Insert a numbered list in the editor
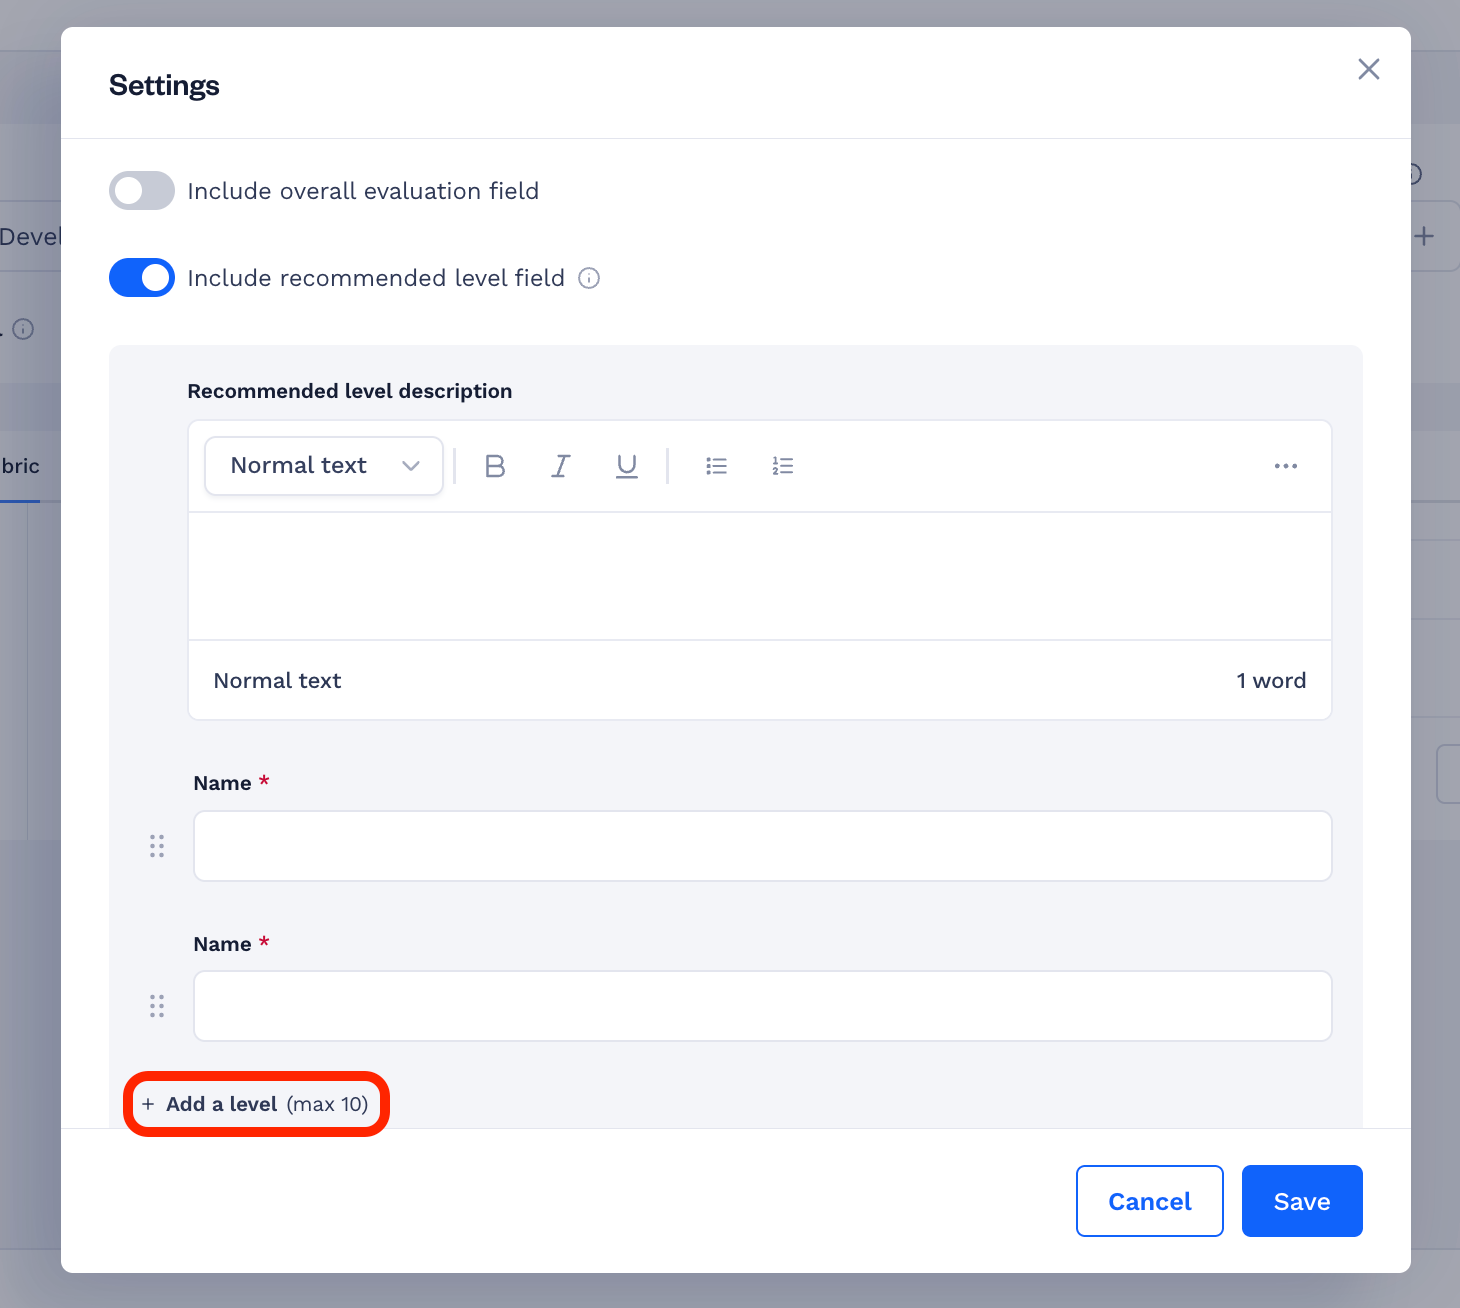The height and width of the screenshot is (1308, 1460). pyautogui.click(x=782, y=466)
